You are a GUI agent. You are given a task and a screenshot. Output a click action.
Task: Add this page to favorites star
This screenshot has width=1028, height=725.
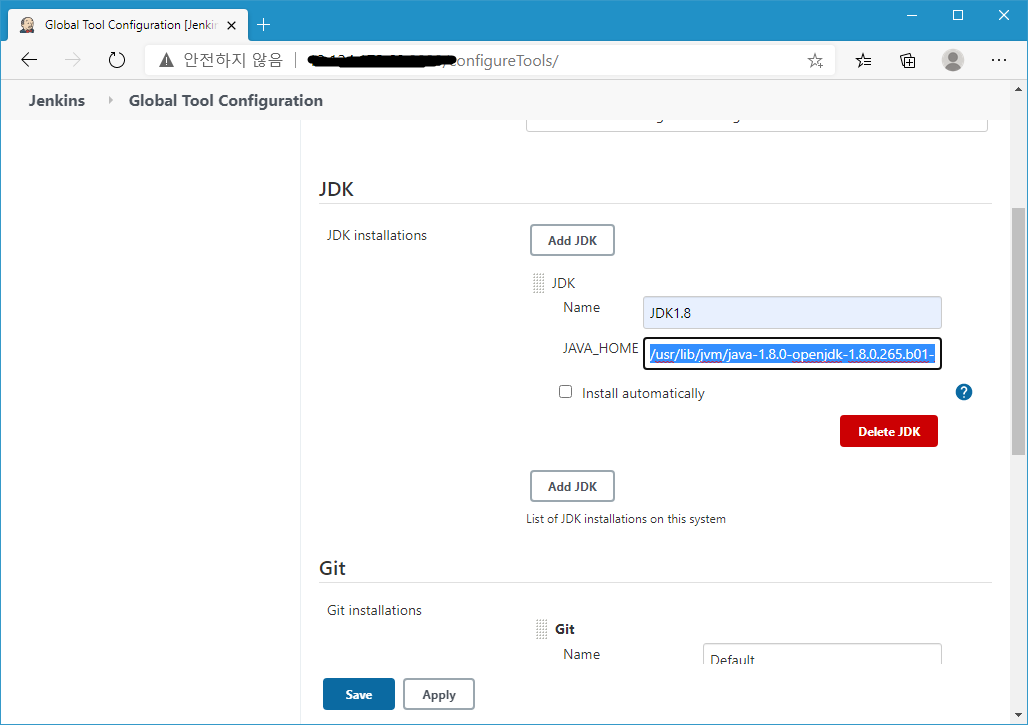[x=815, y=61]
